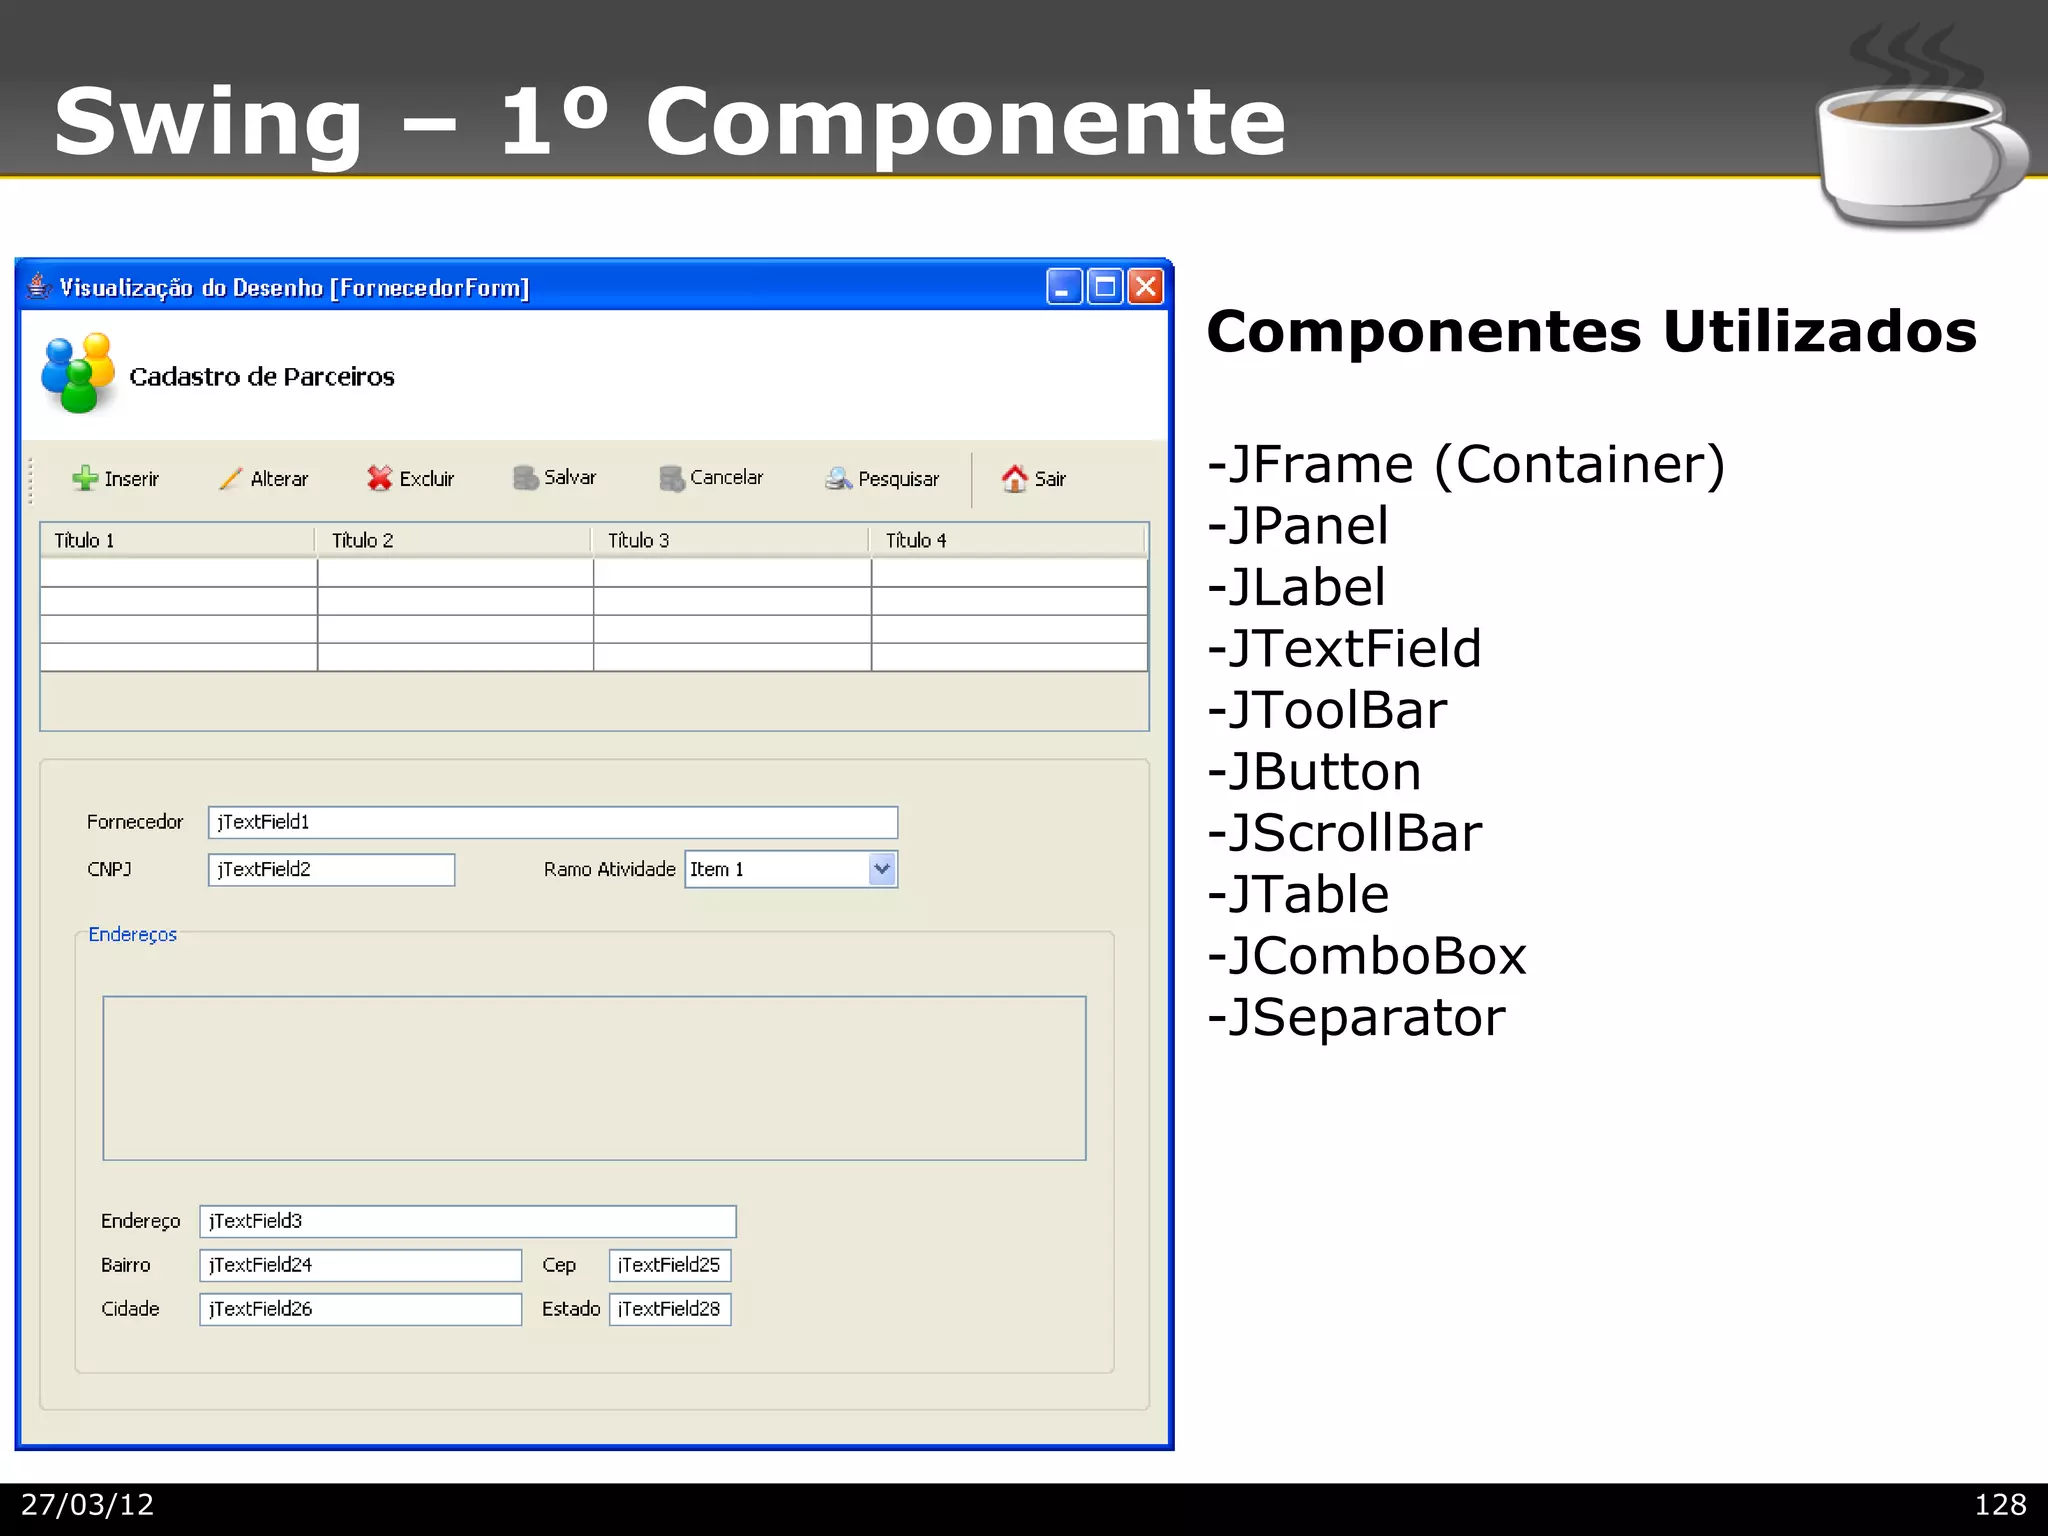Click the -JTextField list entry
Screen dimensions: 2048x1536
(x=1344, y=649)
